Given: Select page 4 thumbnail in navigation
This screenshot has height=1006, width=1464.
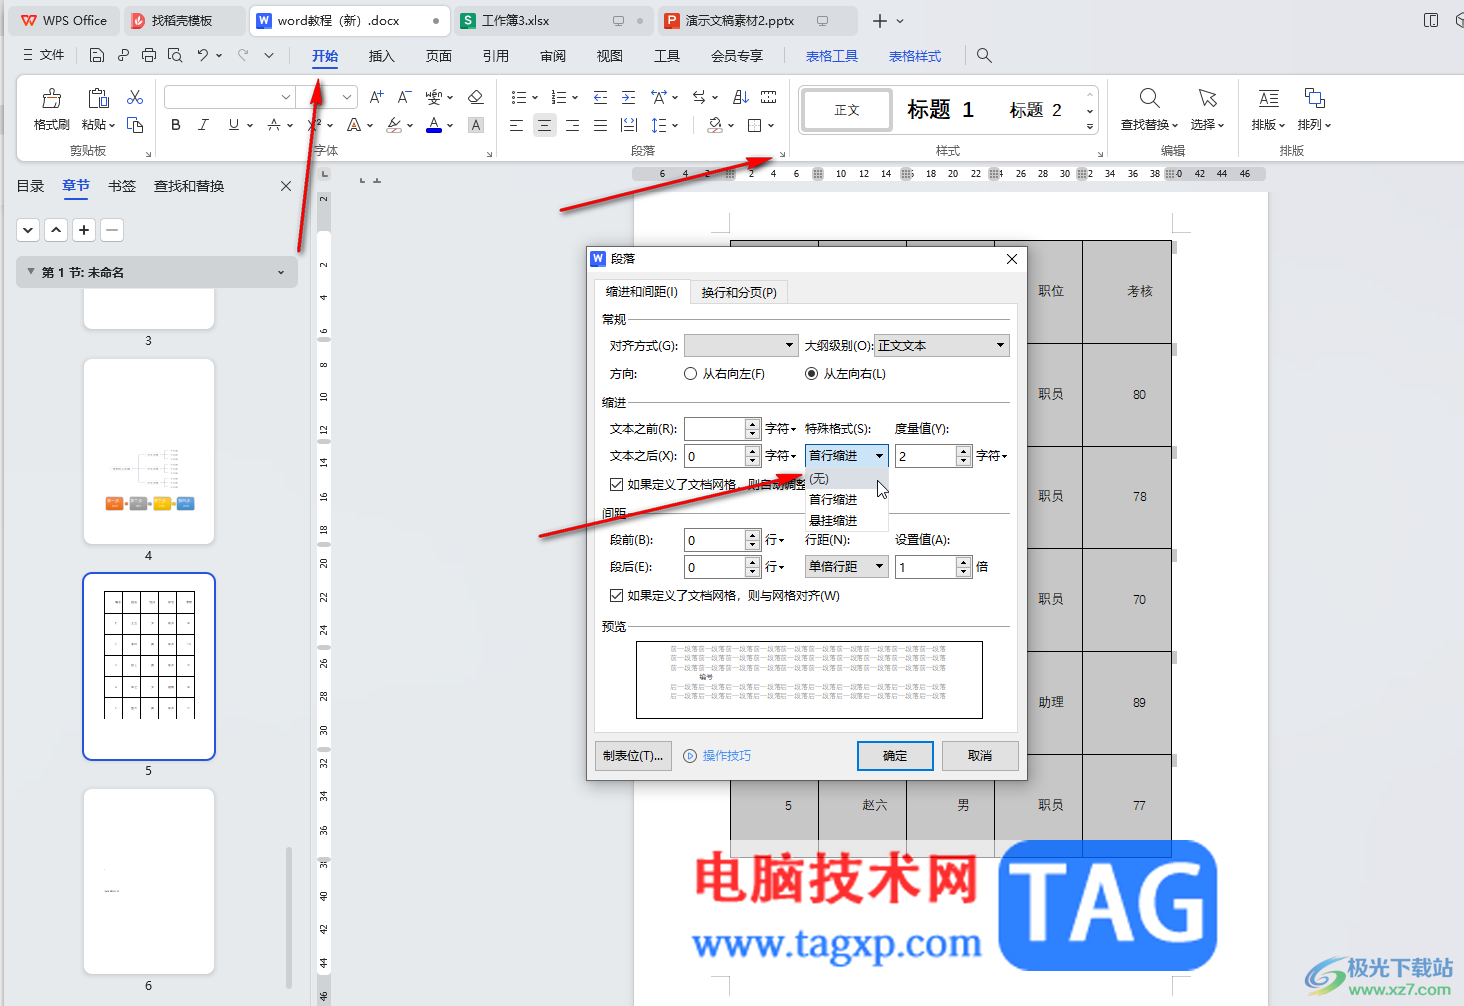Looking at the screenshot, I should point(149,451).
